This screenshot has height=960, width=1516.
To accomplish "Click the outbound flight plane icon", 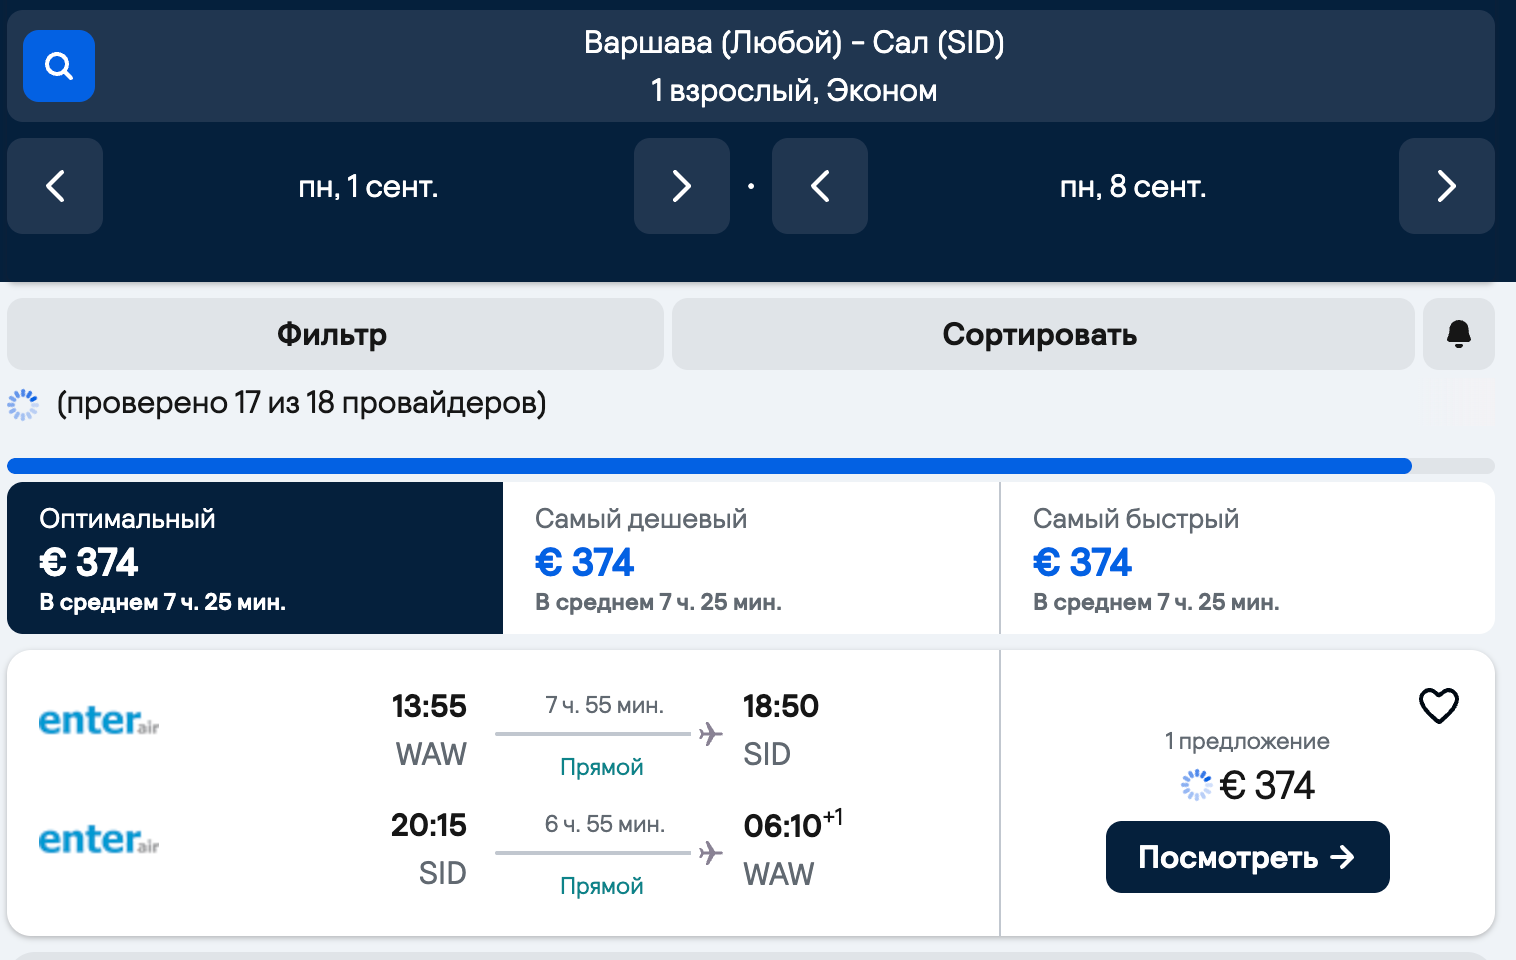I will [710, 734].
